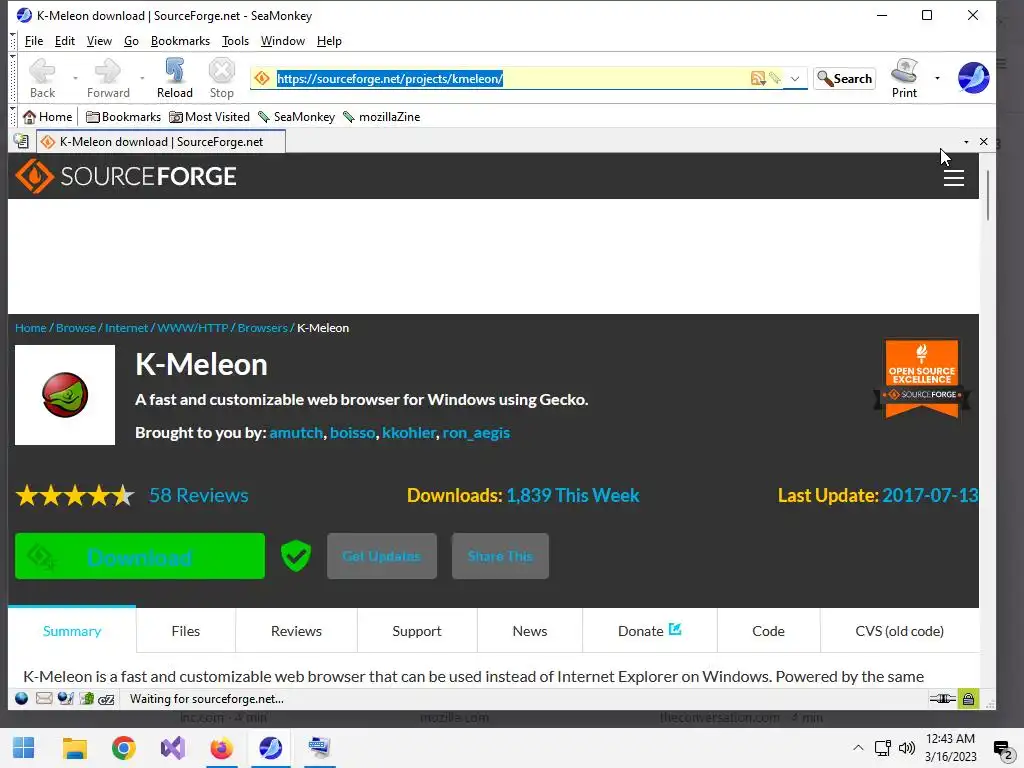Click the K-Meleon project logo image
Screen dimensions: 1024x768
coord(65,395)
